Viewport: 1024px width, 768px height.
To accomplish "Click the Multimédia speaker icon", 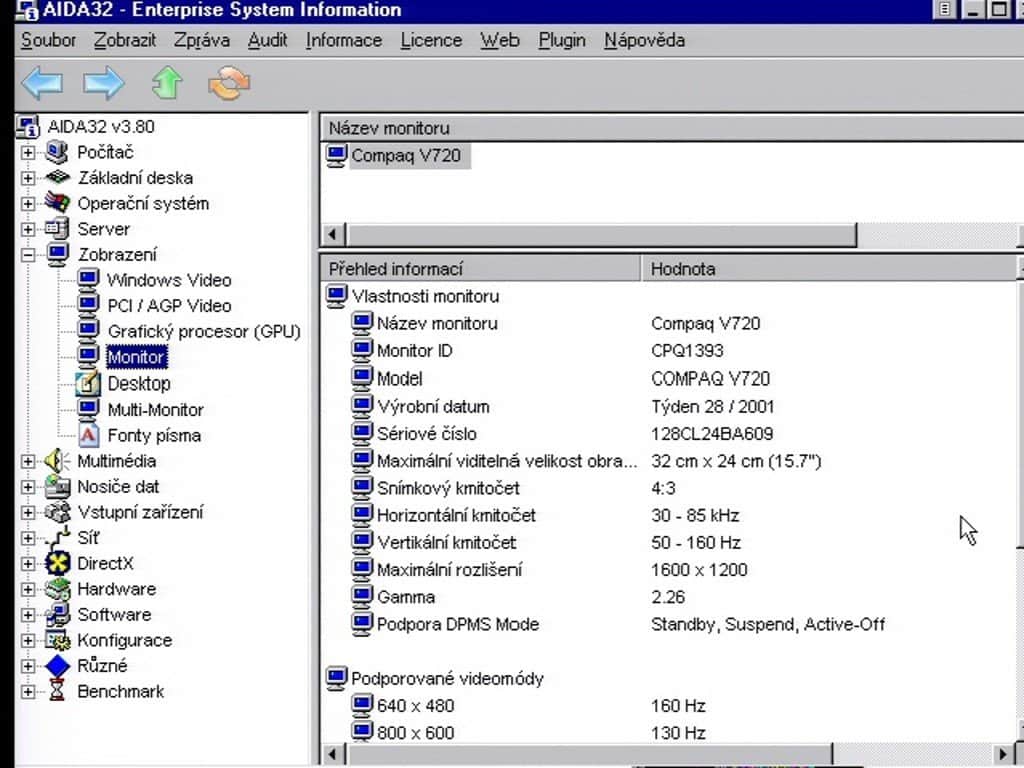I will coord(57,461).
